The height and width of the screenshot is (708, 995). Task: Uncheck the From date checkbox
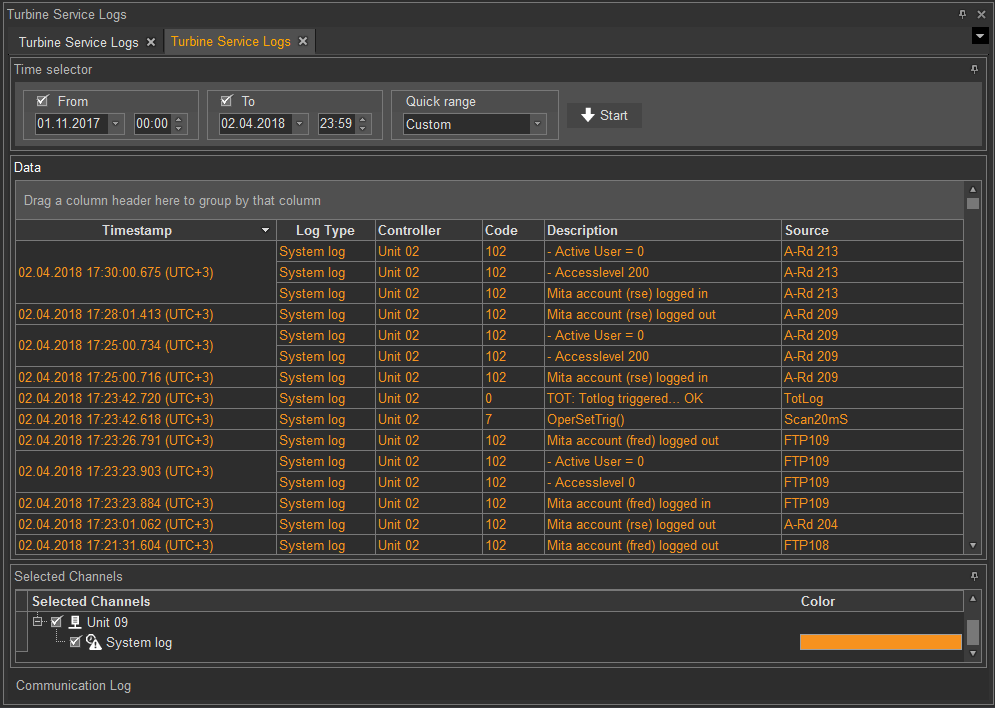(x=42, y=101)
